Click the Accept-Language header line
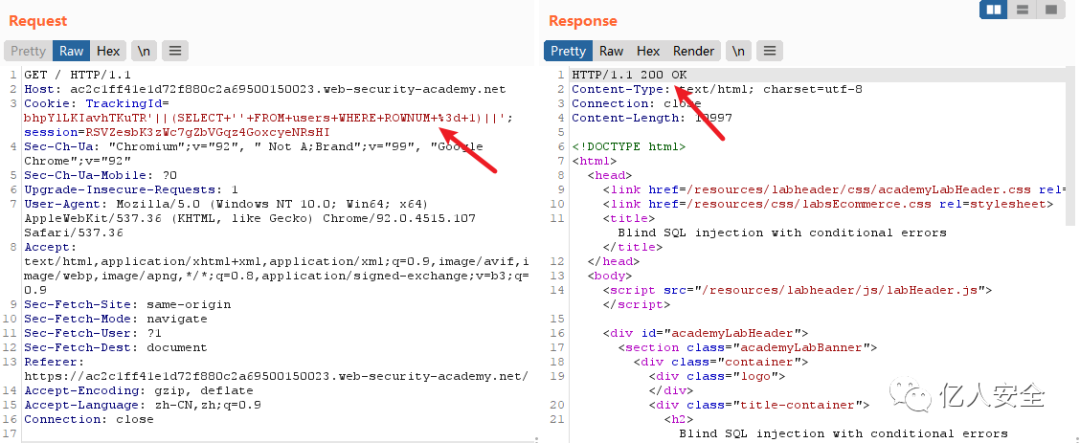Viewport: 1080px width, 443px height. click(143, 405)
